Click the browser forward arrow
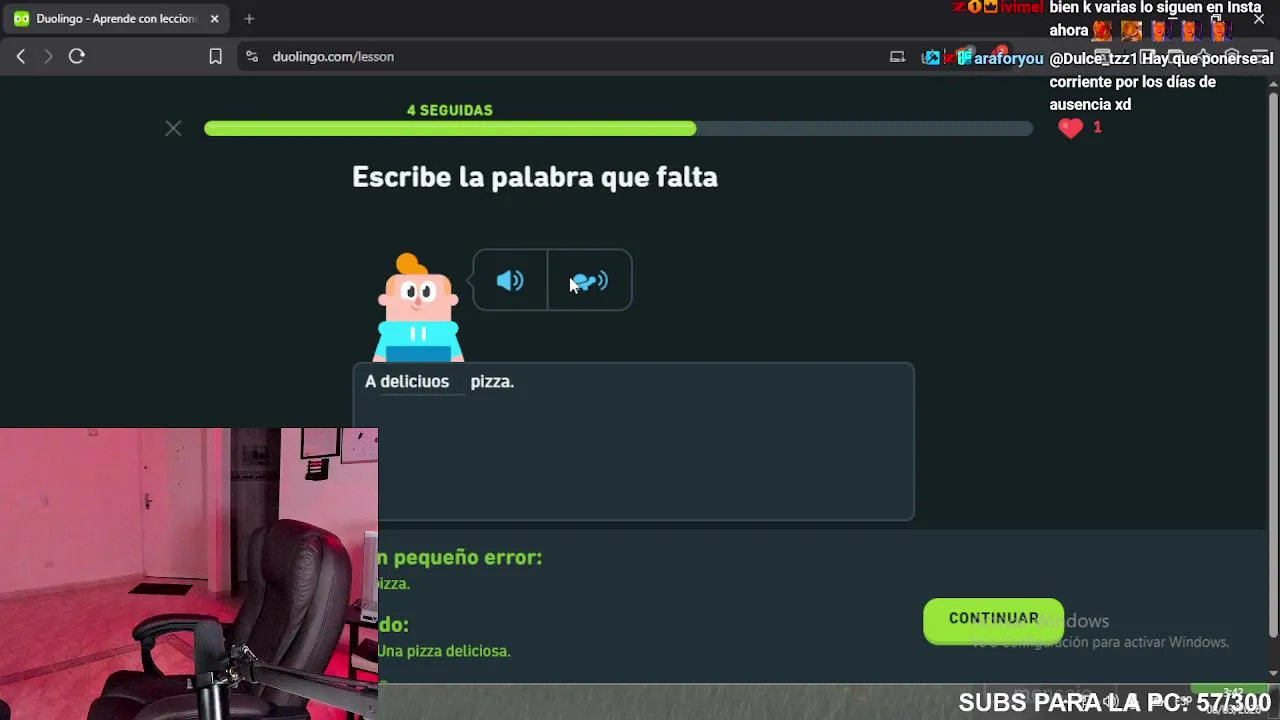This screenshot has height=720, width=1280. click(x=48, y=57)
